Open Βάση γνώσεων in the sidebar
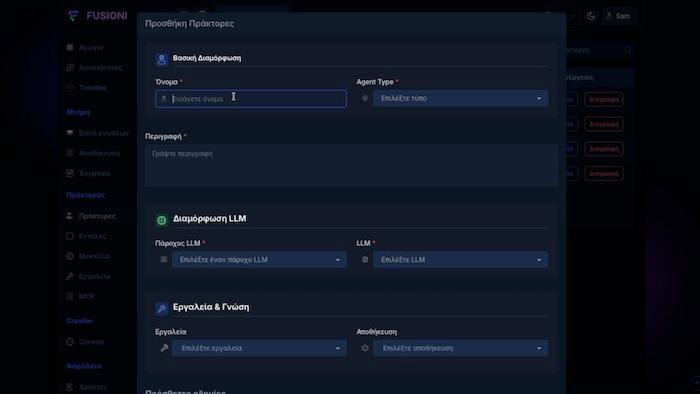 click(98, 133)
